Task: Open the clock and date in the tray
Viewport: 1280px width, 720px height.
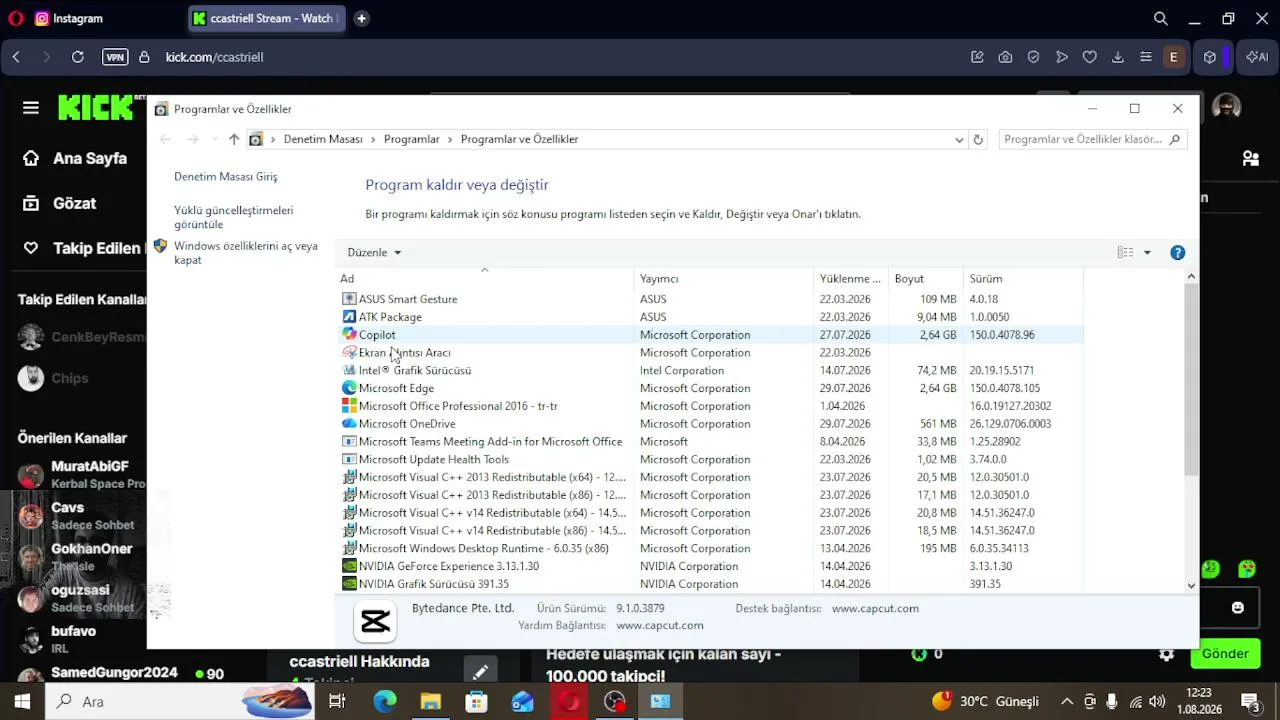Action: click(x=1199, y=701)
